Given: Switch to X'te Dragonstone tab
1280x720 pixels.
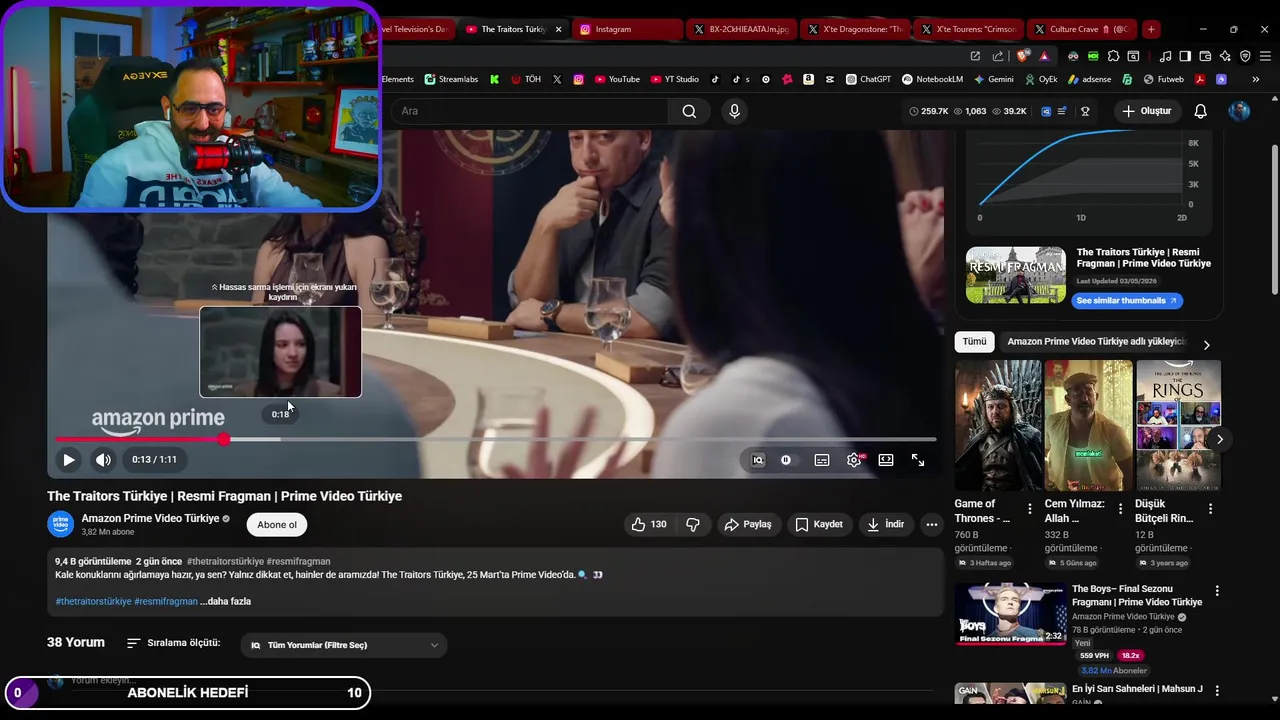Looking at the screenshot, I should tap(855, 29).
